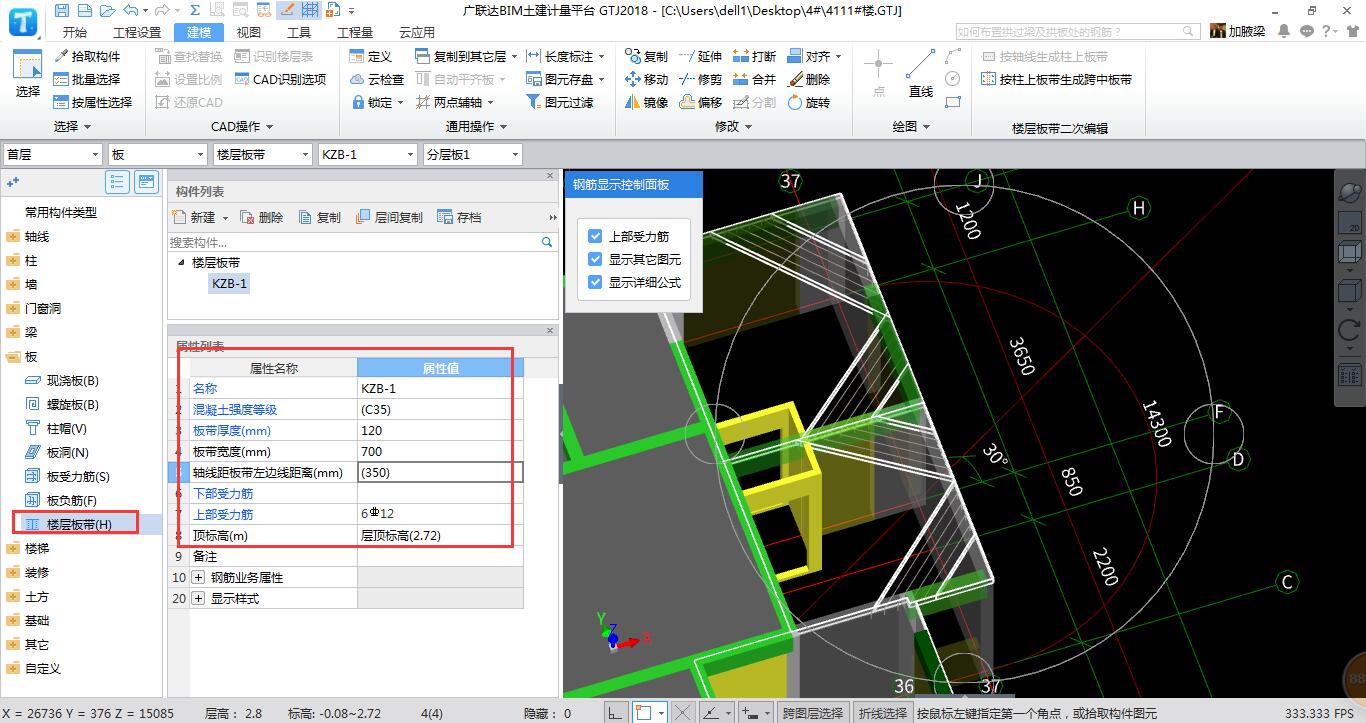Click 图元过滤 element filter tool

pos(560,102)
